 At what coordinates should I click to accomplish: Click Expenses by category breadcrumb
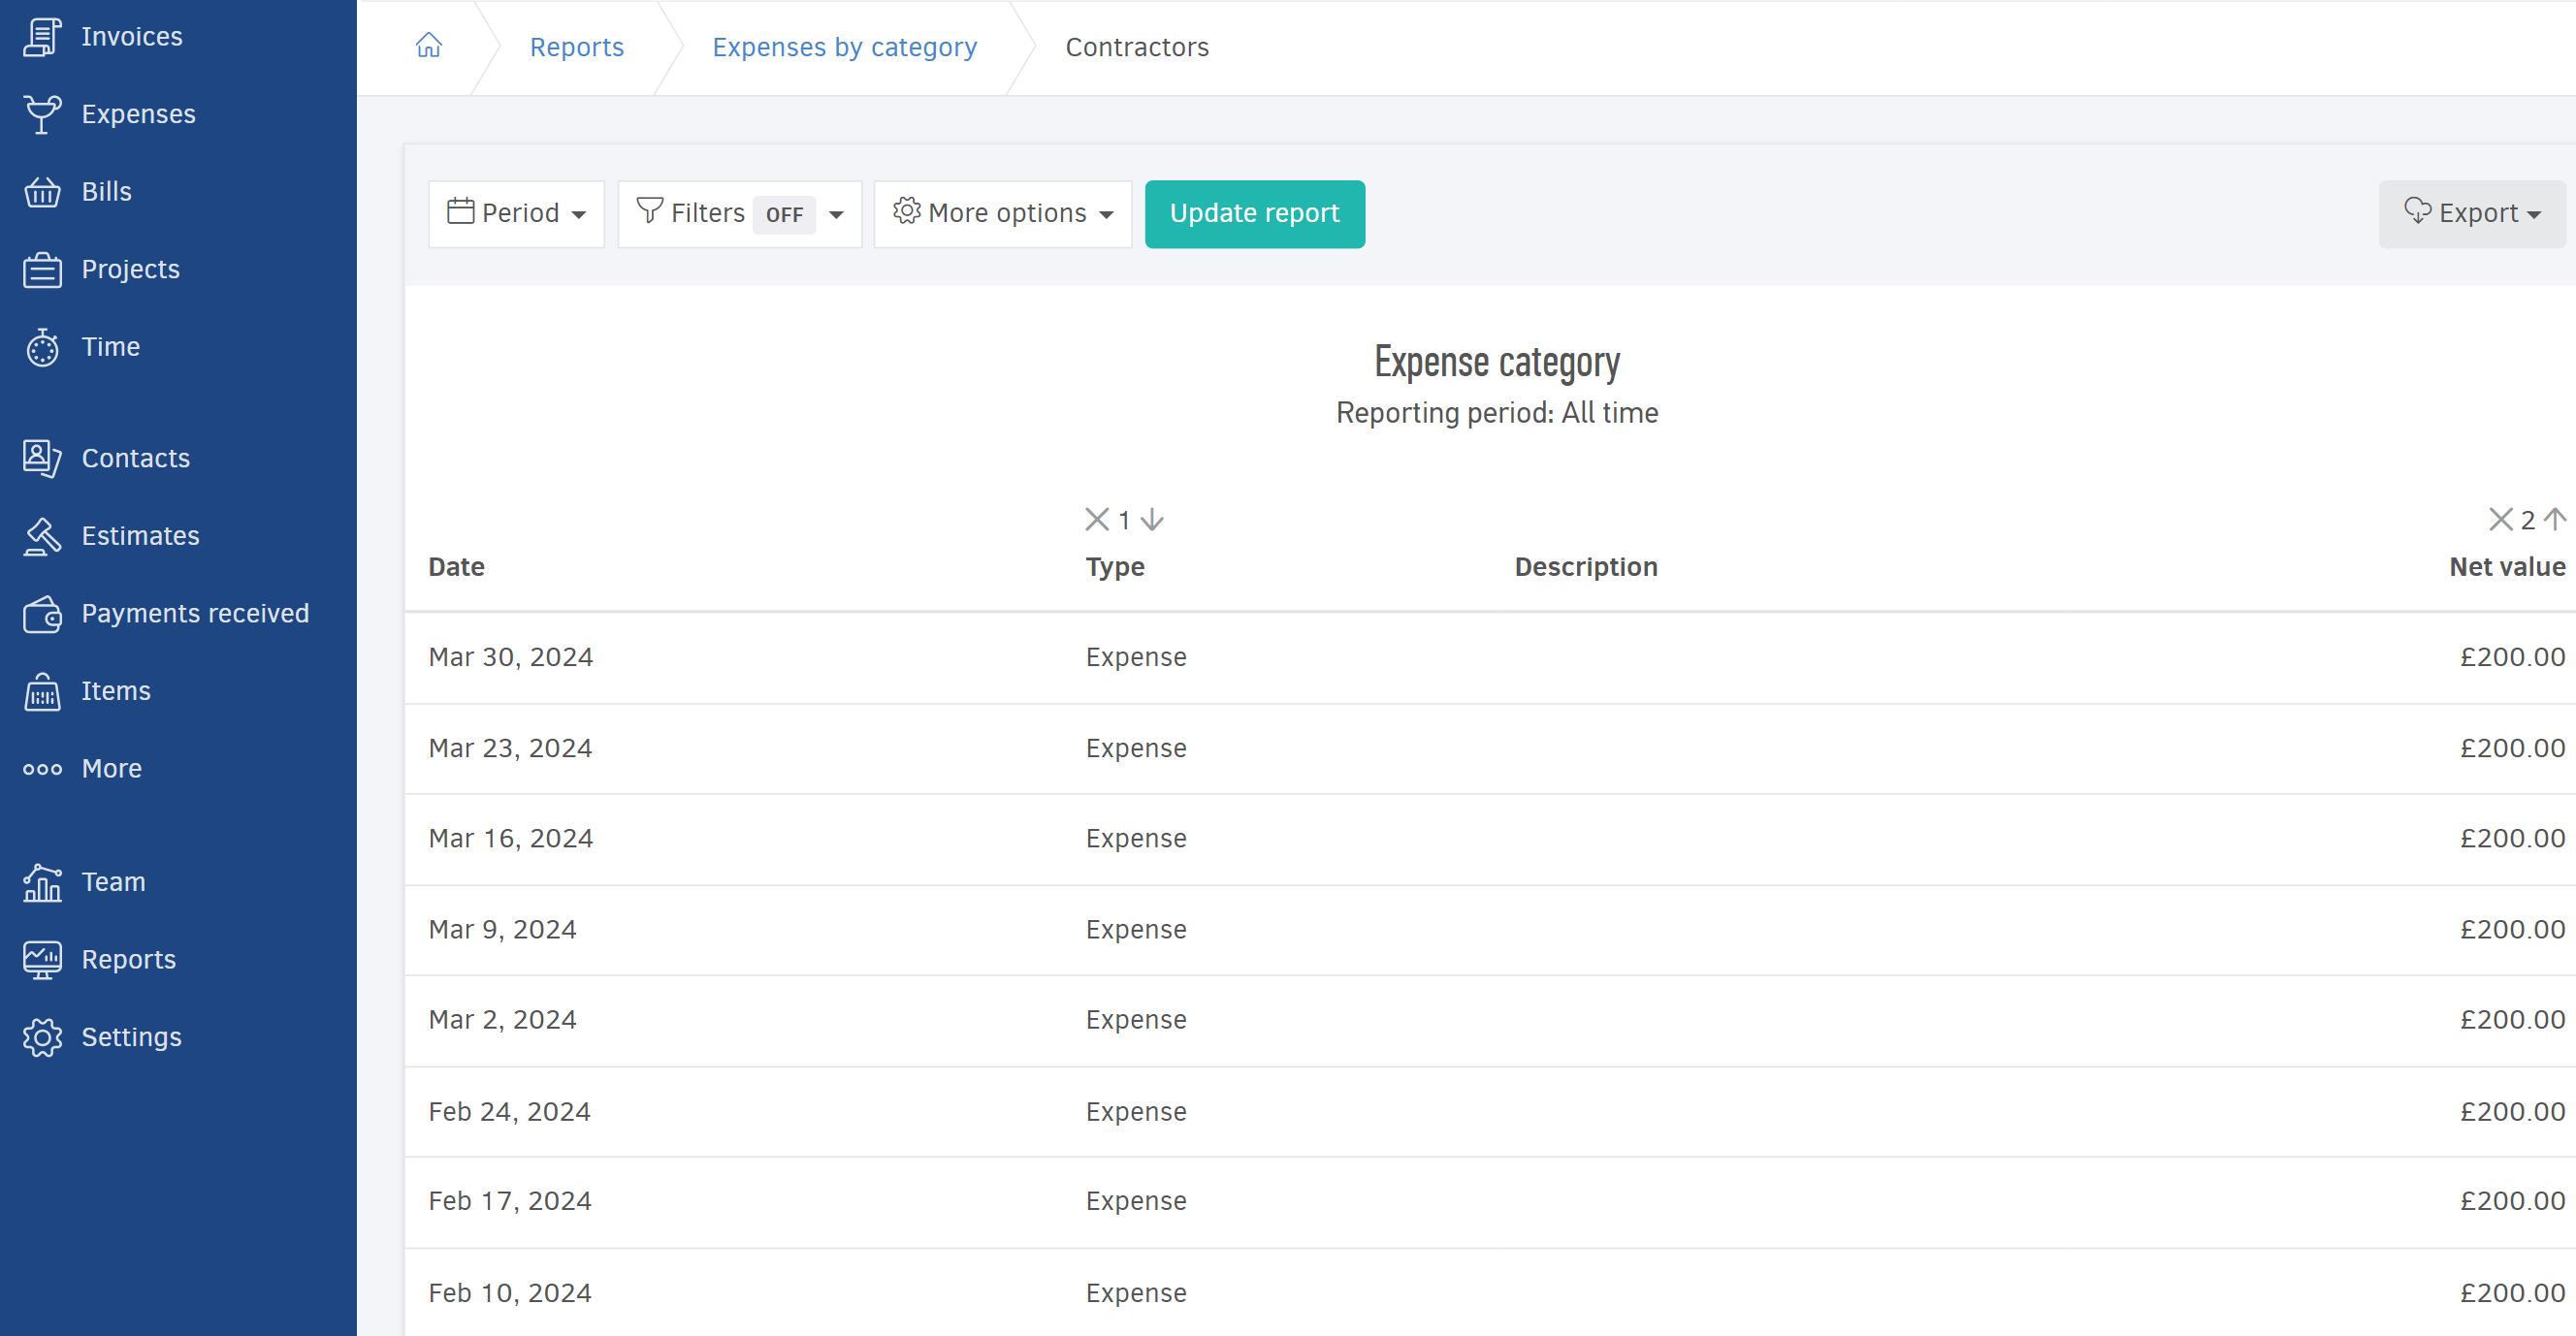pyautogui.click(x=845, y=46)
